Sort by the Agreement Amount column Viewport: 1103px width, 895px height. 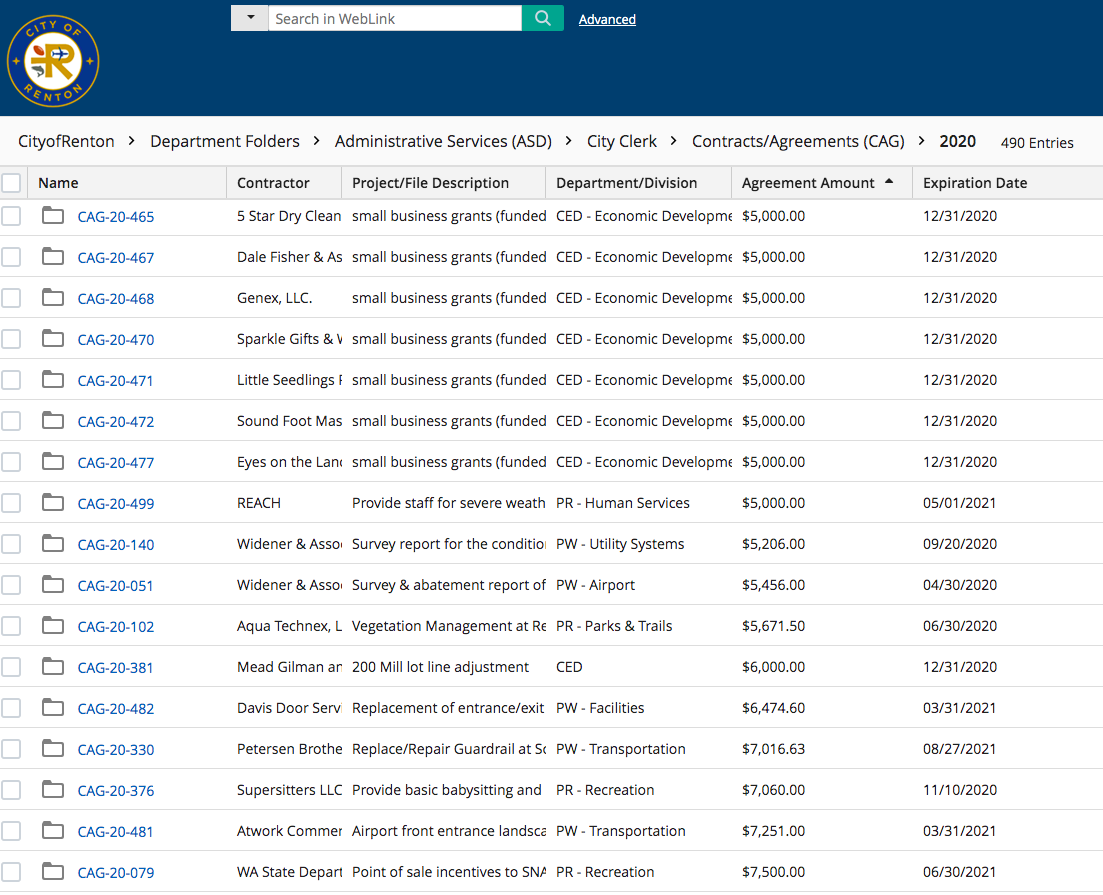(808, 183)
